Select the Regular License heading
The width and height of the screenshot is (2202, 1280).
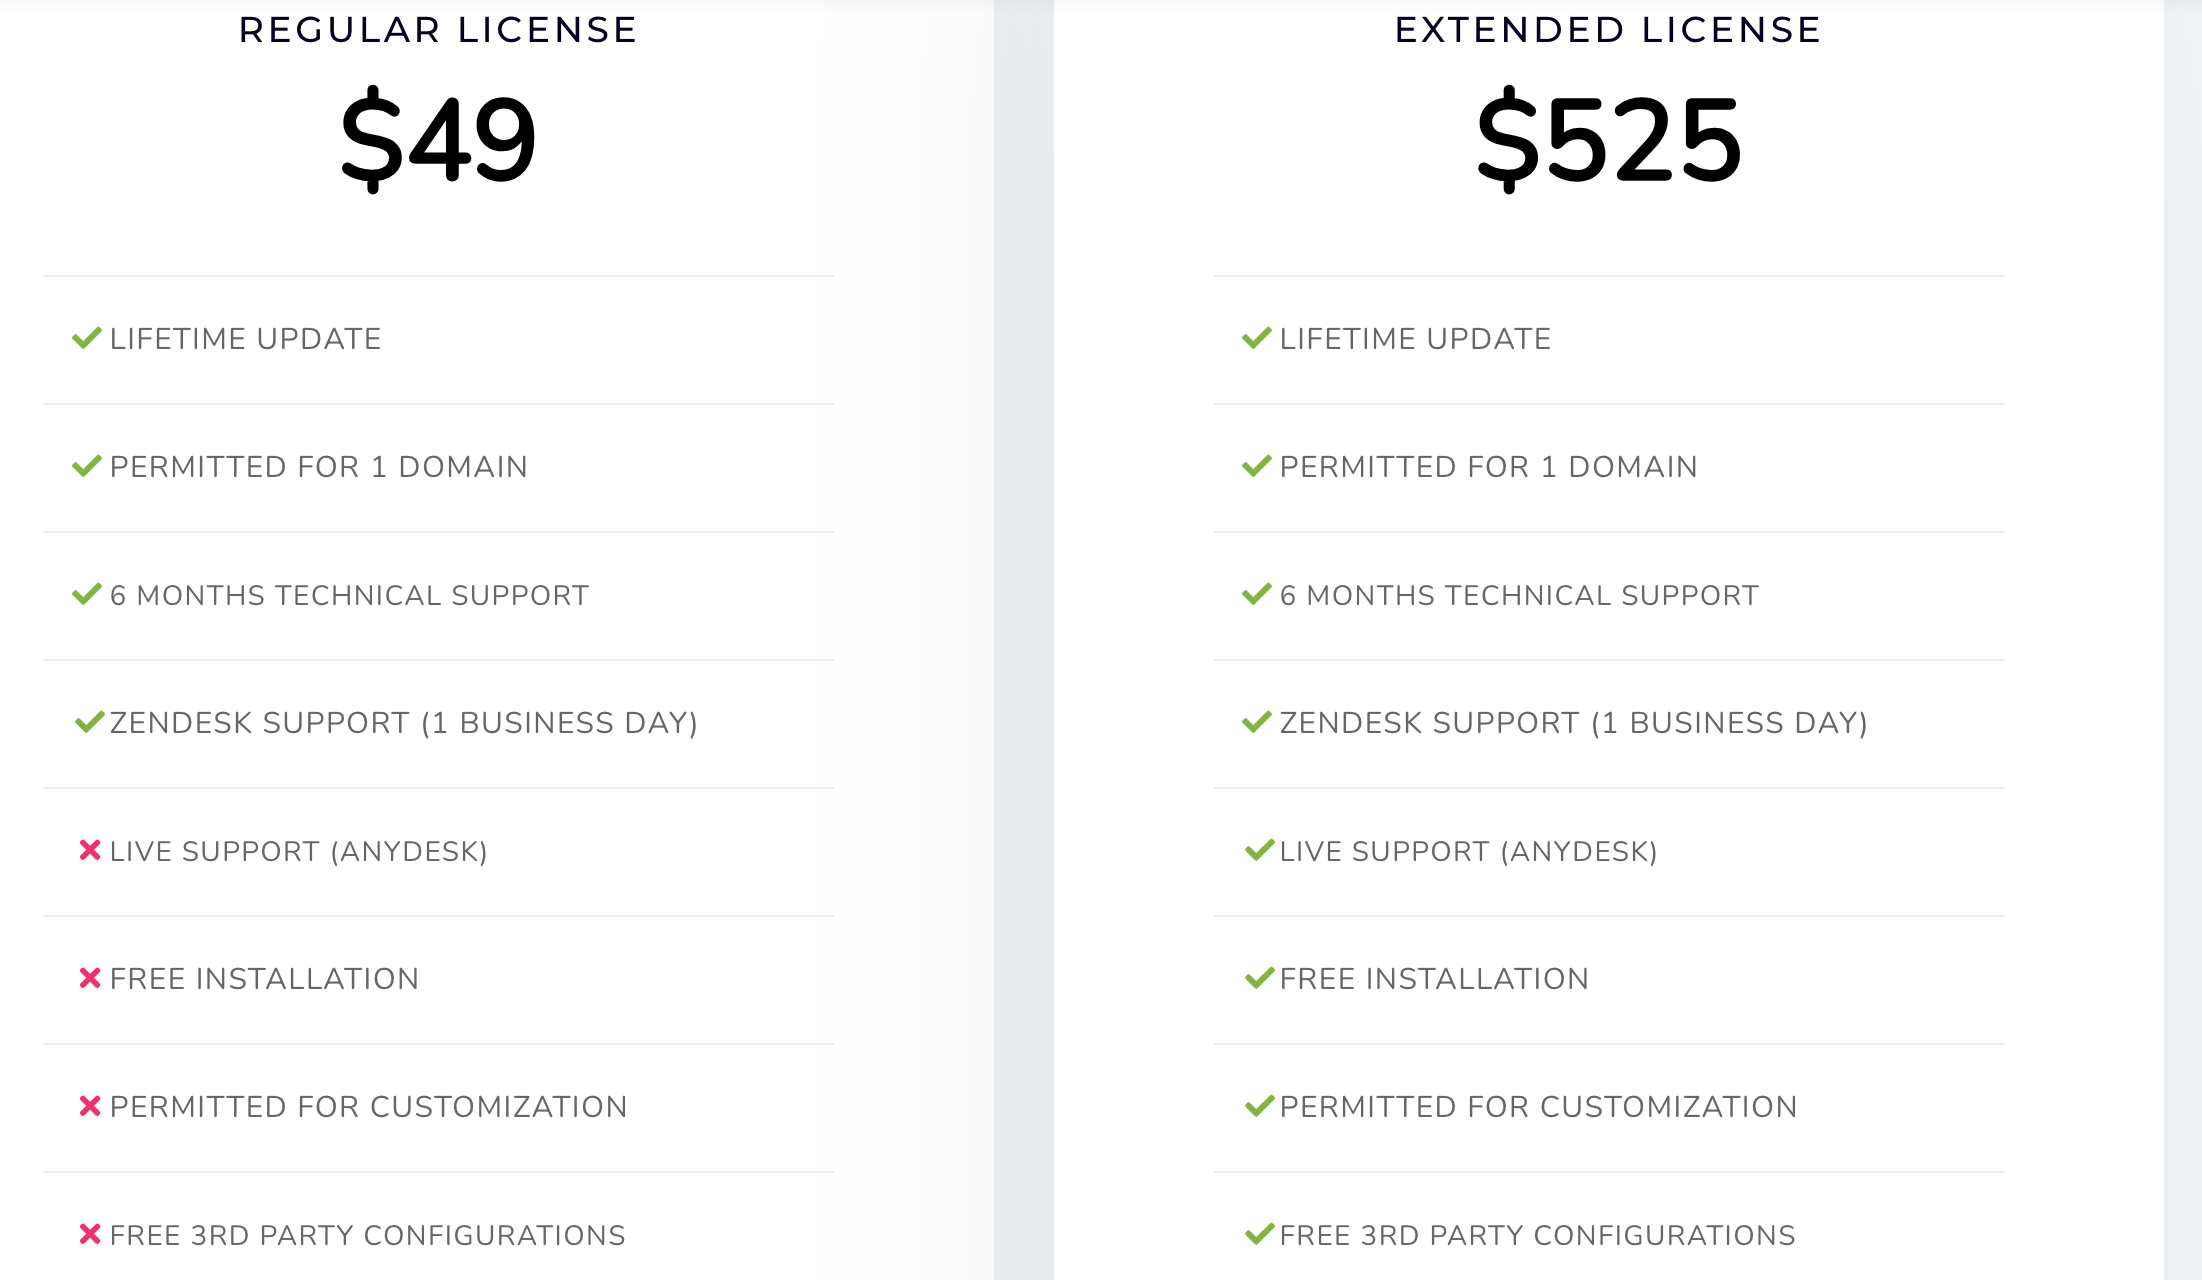(x=438, y=30)
